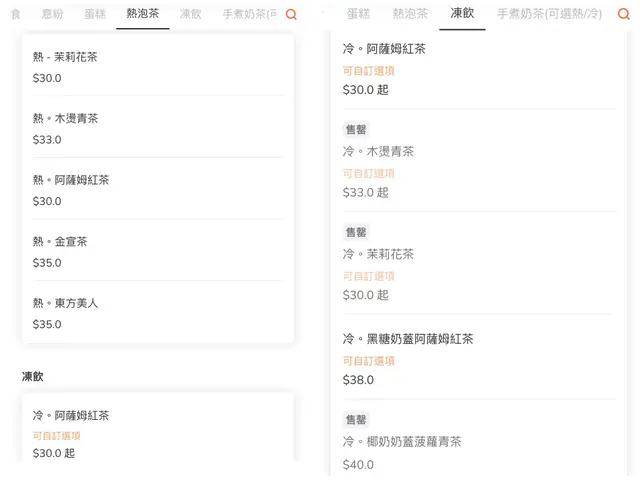Screen dimensions: 640x480
Task: Tap the sold-out 冷。椰奶奶蓋菠蘿青茶 item
Action: (478, 442)
